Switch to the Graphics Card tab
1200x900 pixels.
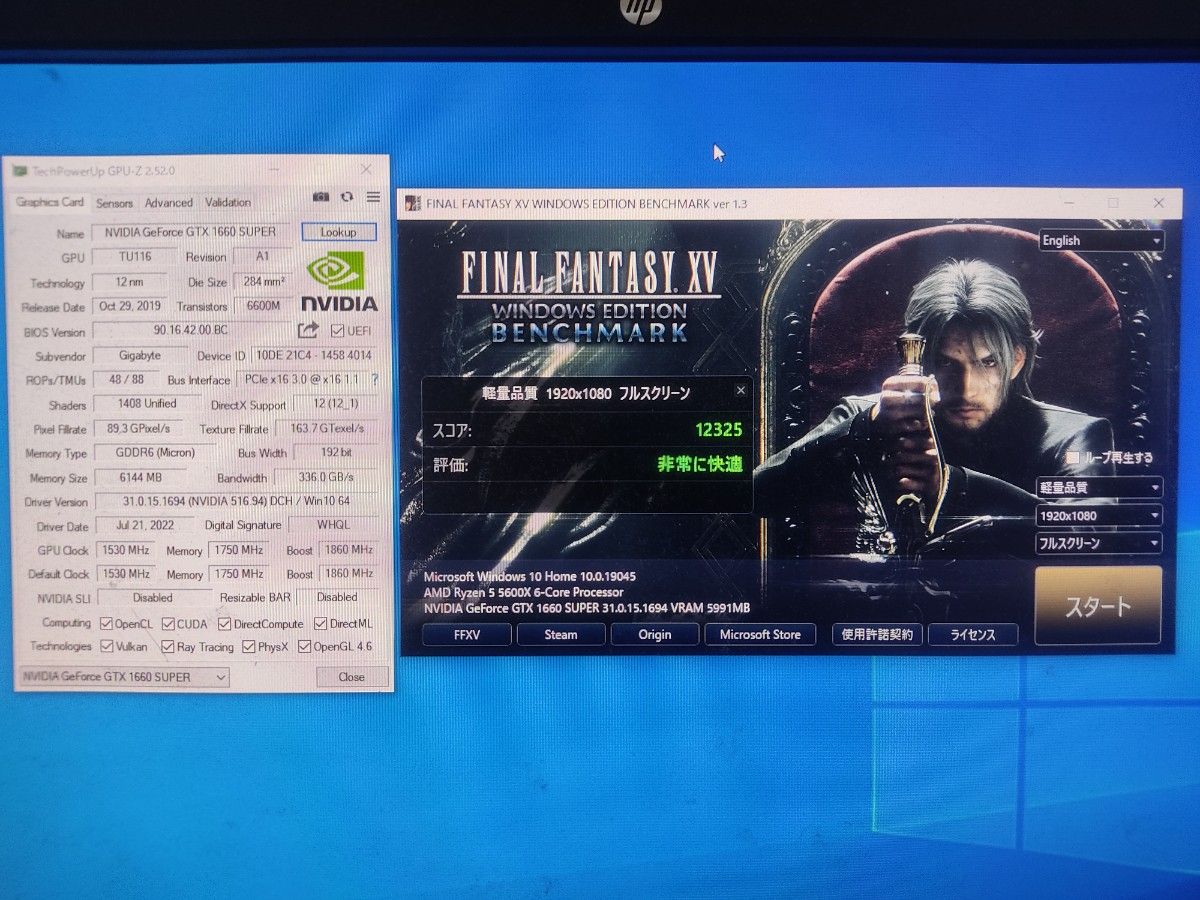pos(50,201)
